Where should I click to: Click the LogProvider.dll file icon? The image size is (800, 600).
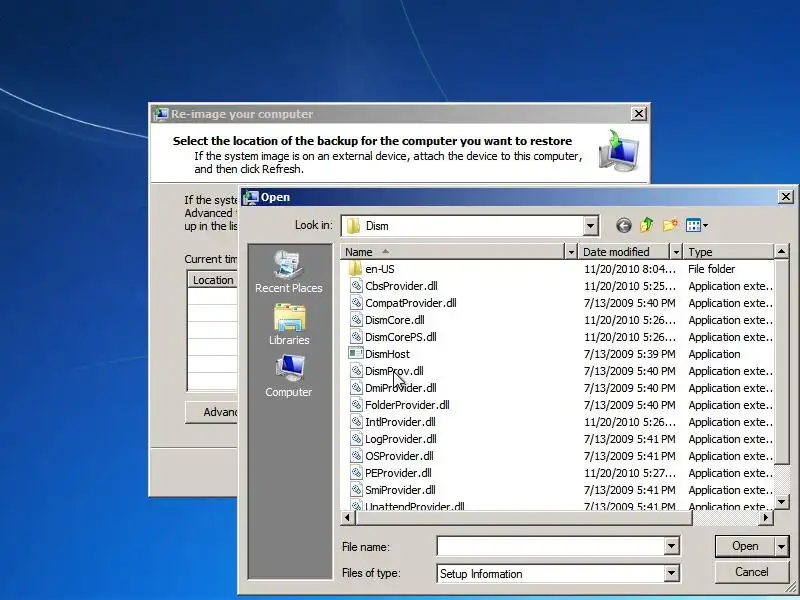[356, 439]
